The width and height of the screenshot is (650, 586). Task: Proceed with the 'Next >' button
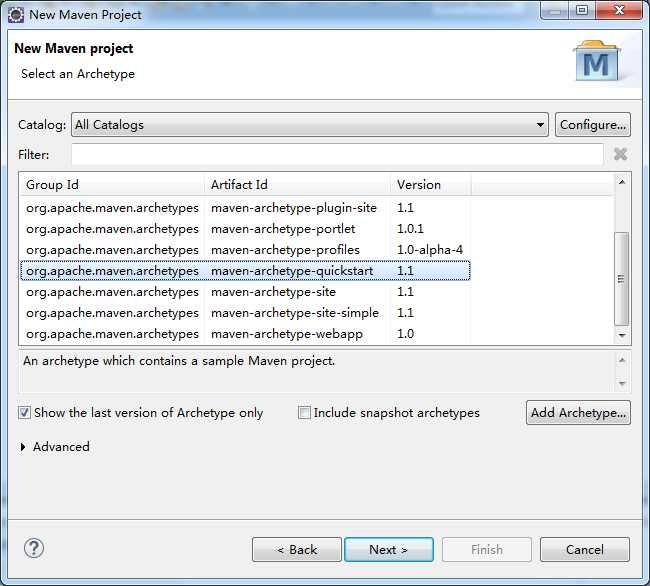[389, 550]
